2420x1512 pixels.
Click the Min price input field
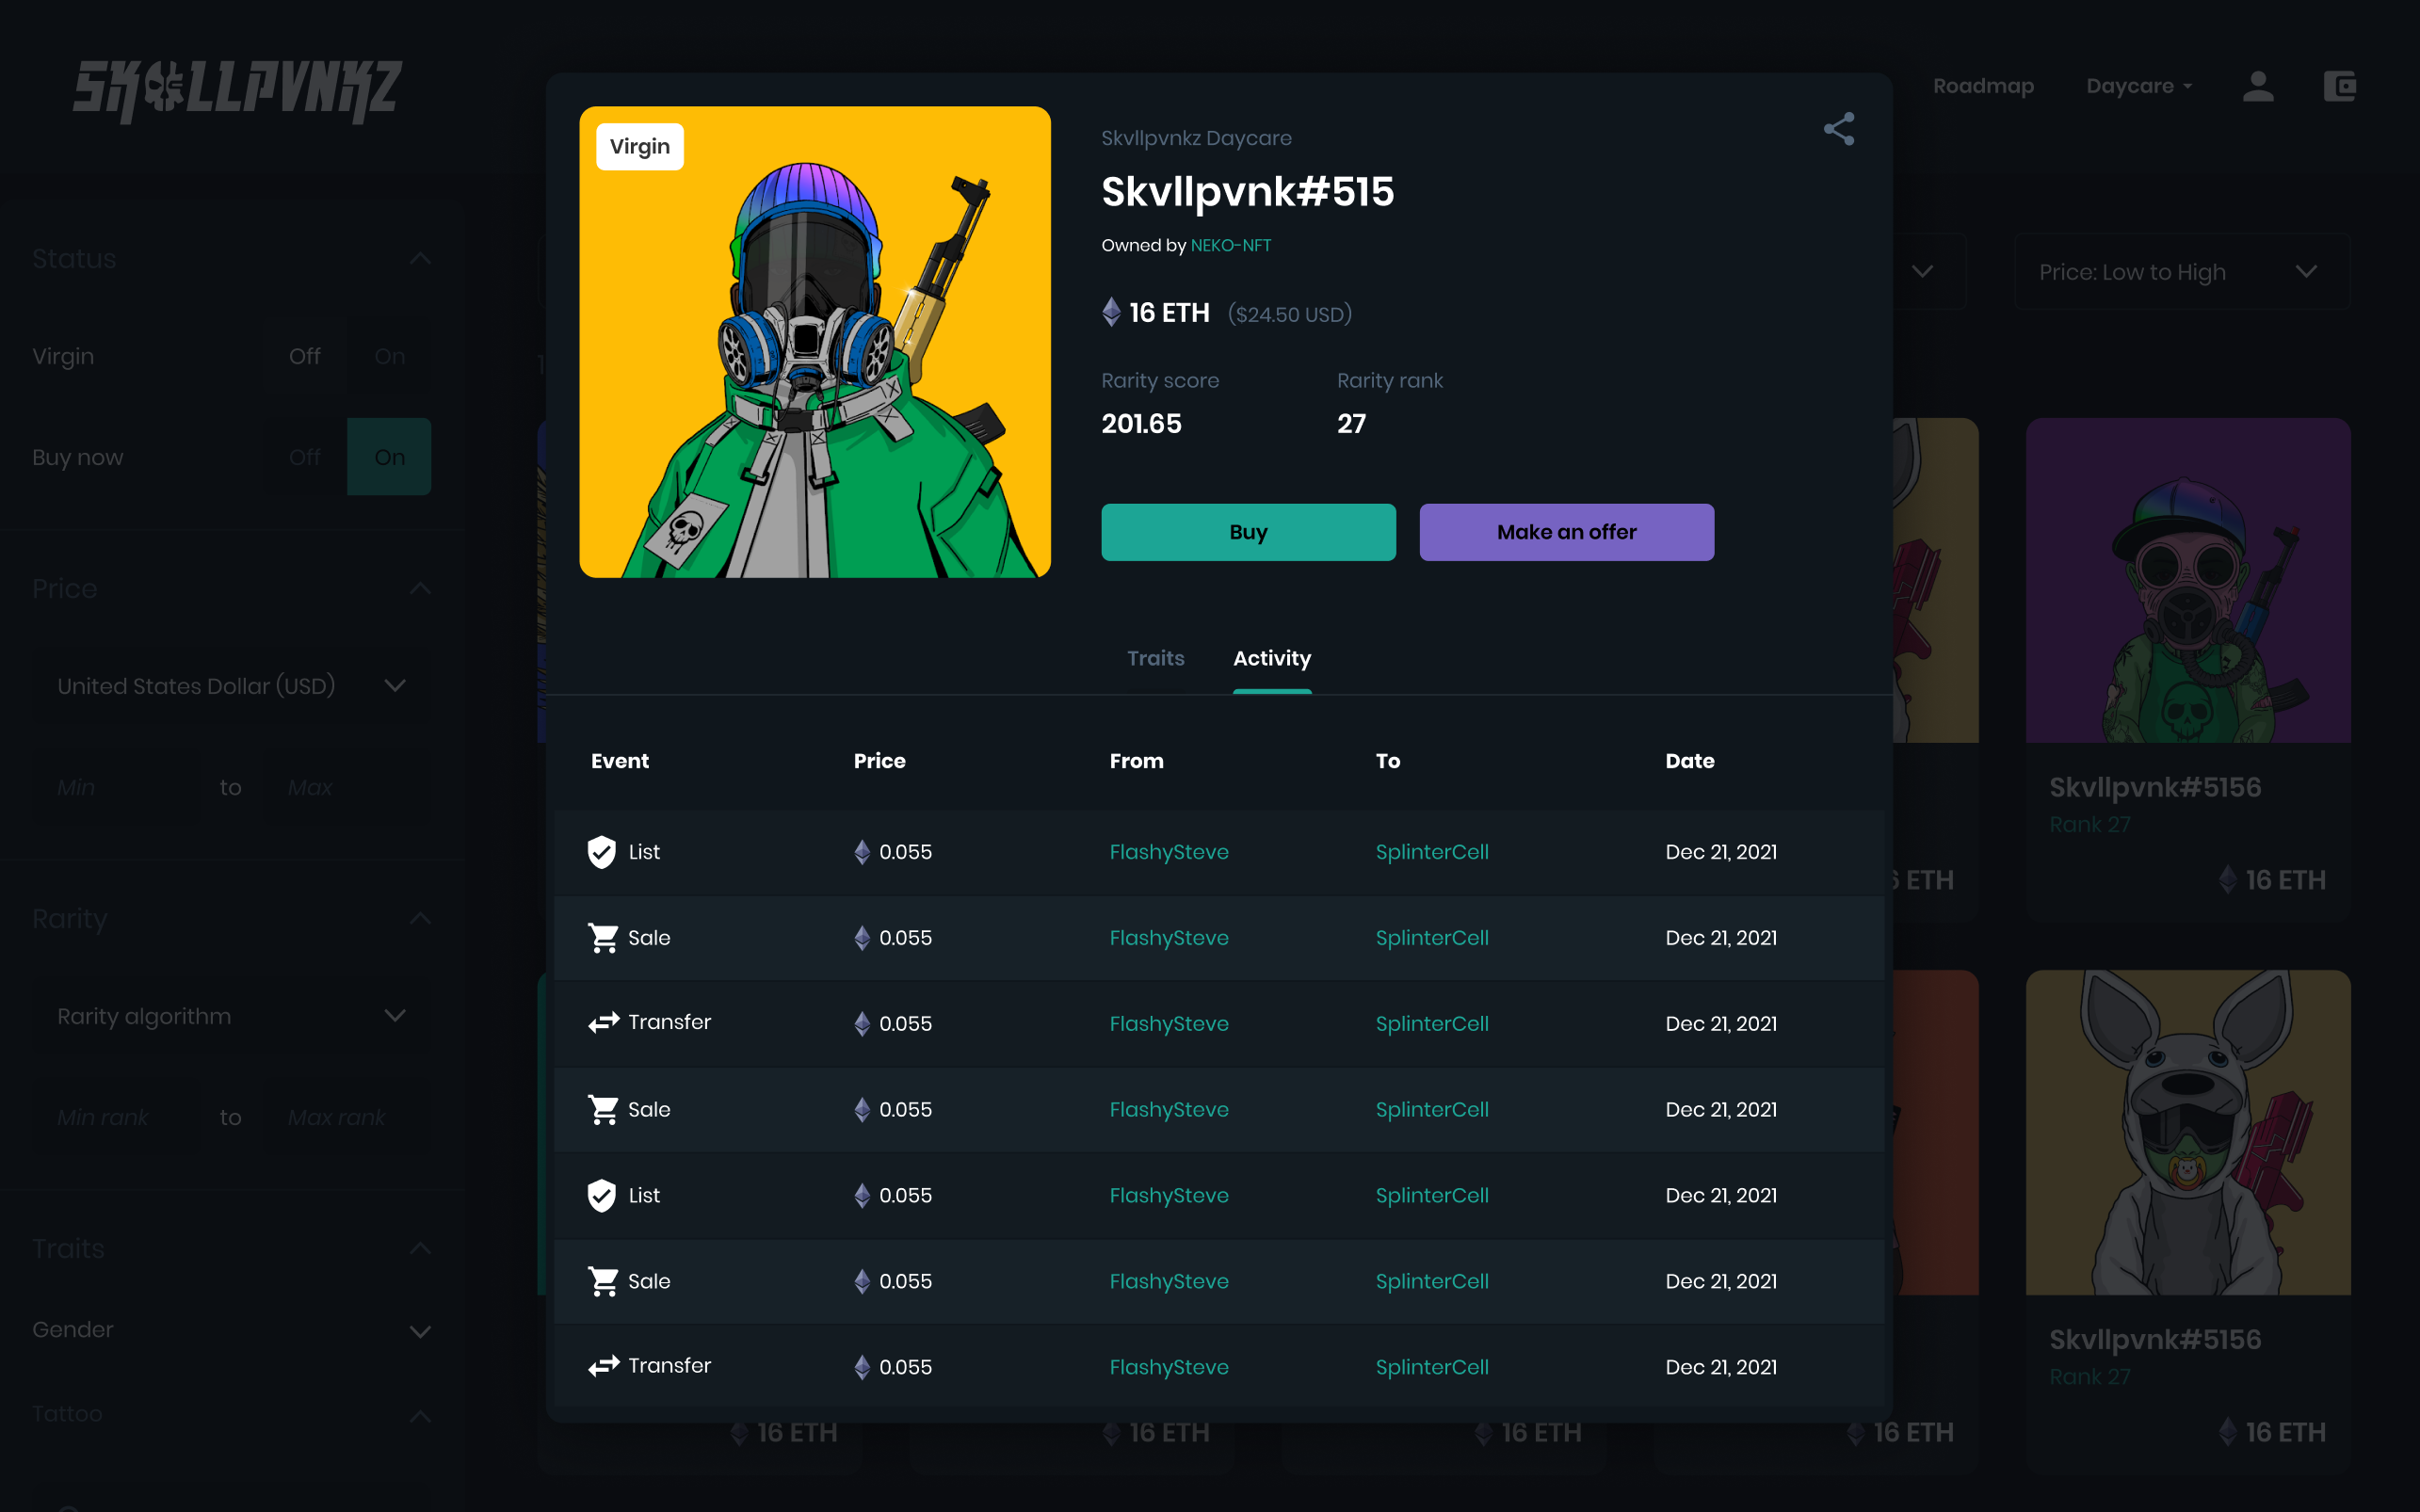tap(115, 788)
